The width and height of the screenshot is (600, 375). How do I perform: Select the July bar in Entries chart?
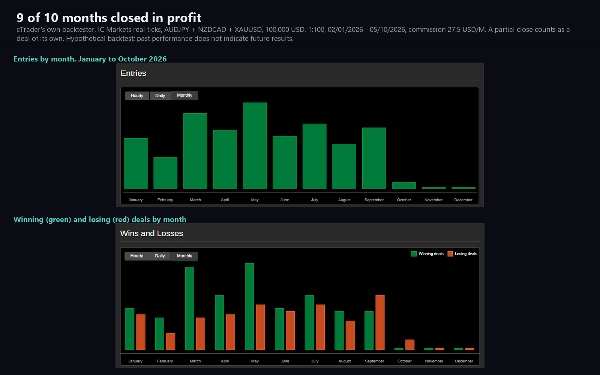click(315, 157)
